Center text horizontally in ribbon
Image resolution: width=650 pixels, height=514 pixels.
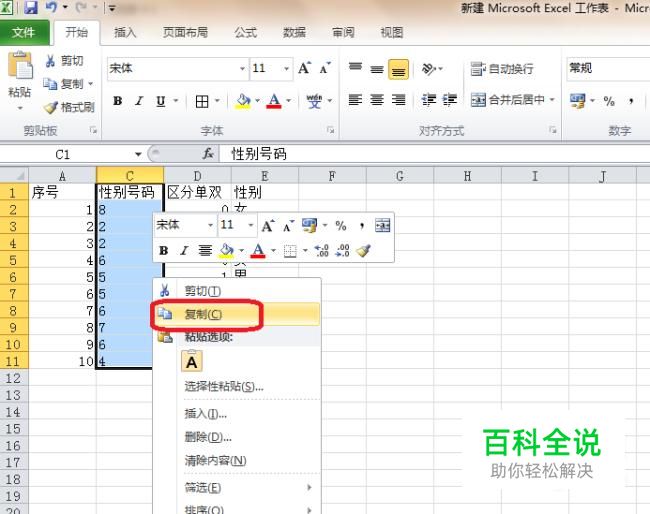[377, 100]
